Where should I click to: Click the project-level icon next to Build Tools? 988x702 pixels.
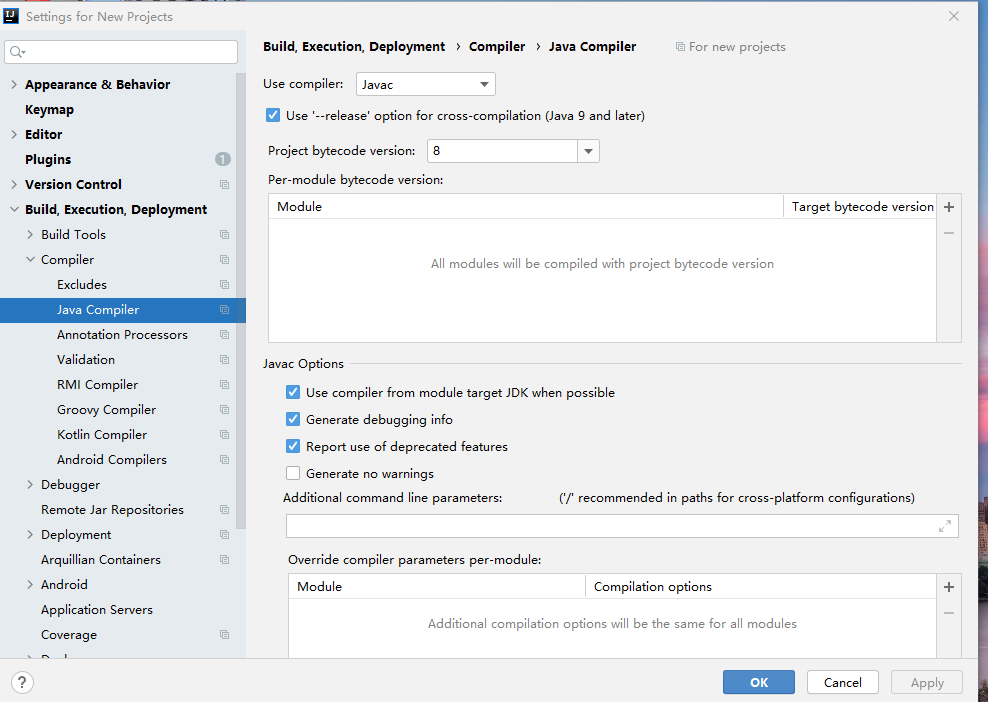[x=224, y=234]
